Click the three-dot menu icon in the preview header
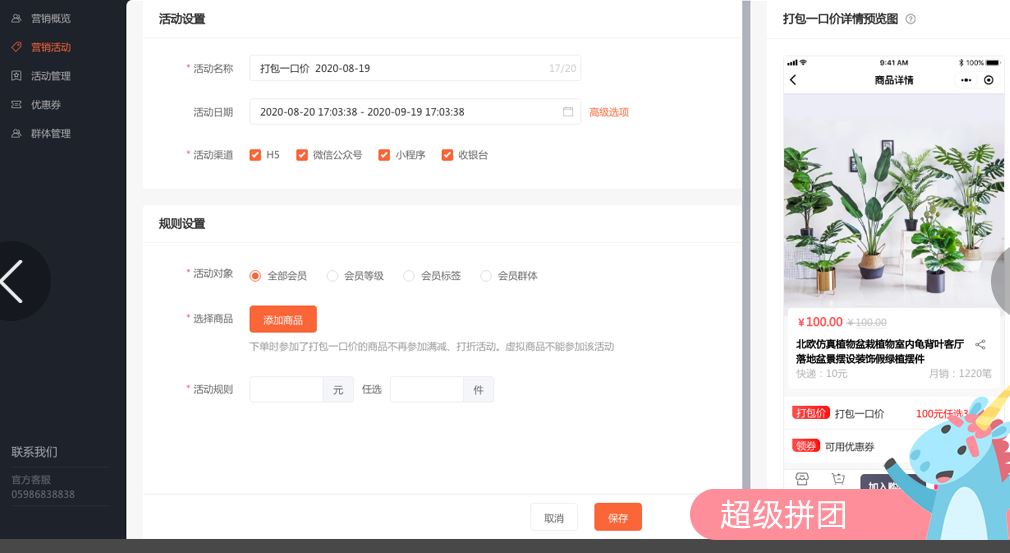1010x553 pixels. coord(966,80)
